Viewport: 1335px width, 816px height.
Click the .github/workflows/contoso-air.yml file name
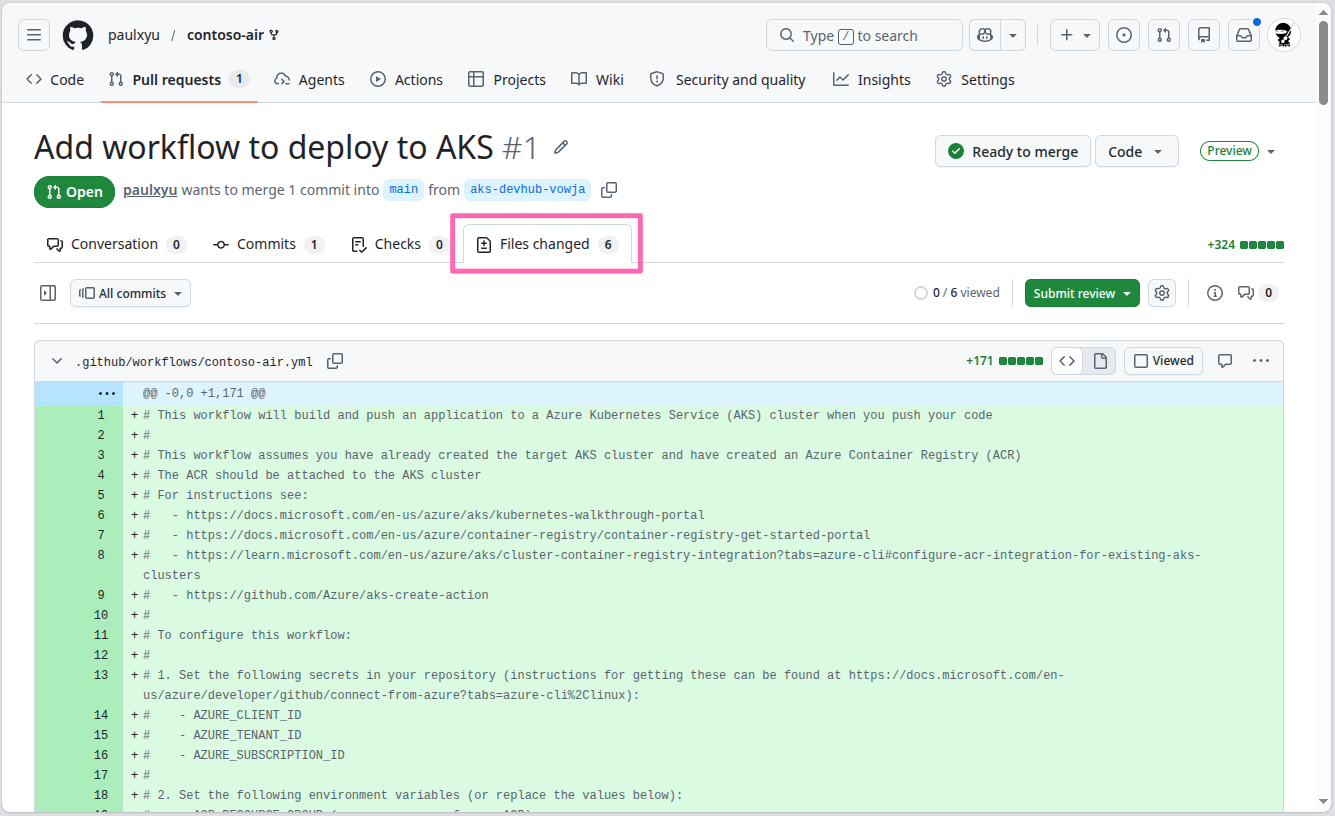click(195, 362)
